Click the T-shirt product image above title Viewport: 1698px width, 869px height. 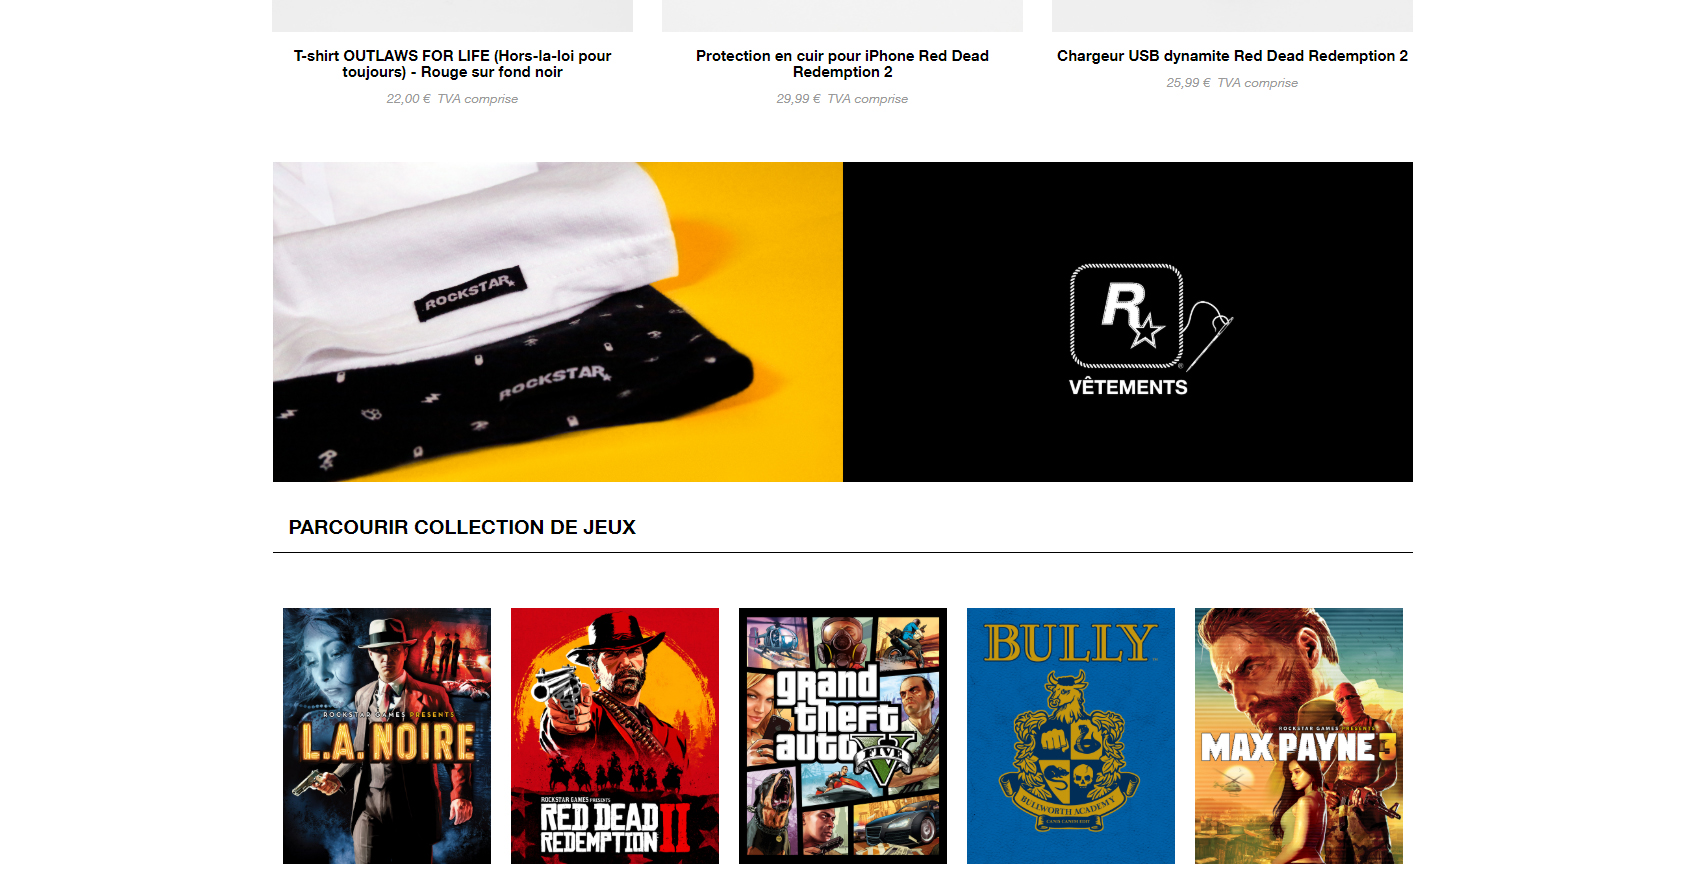pyautogui.click(x=452, y=16)
